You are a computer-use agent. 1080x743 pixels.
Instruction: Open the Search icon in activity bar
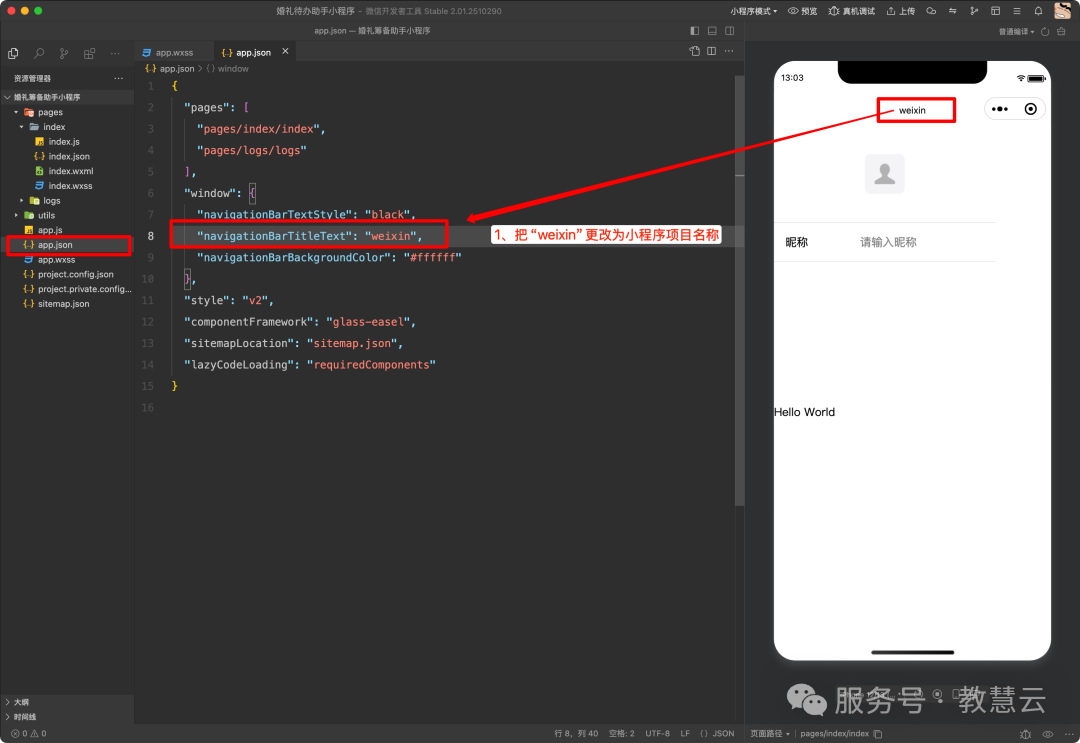(x=39, y=53)
